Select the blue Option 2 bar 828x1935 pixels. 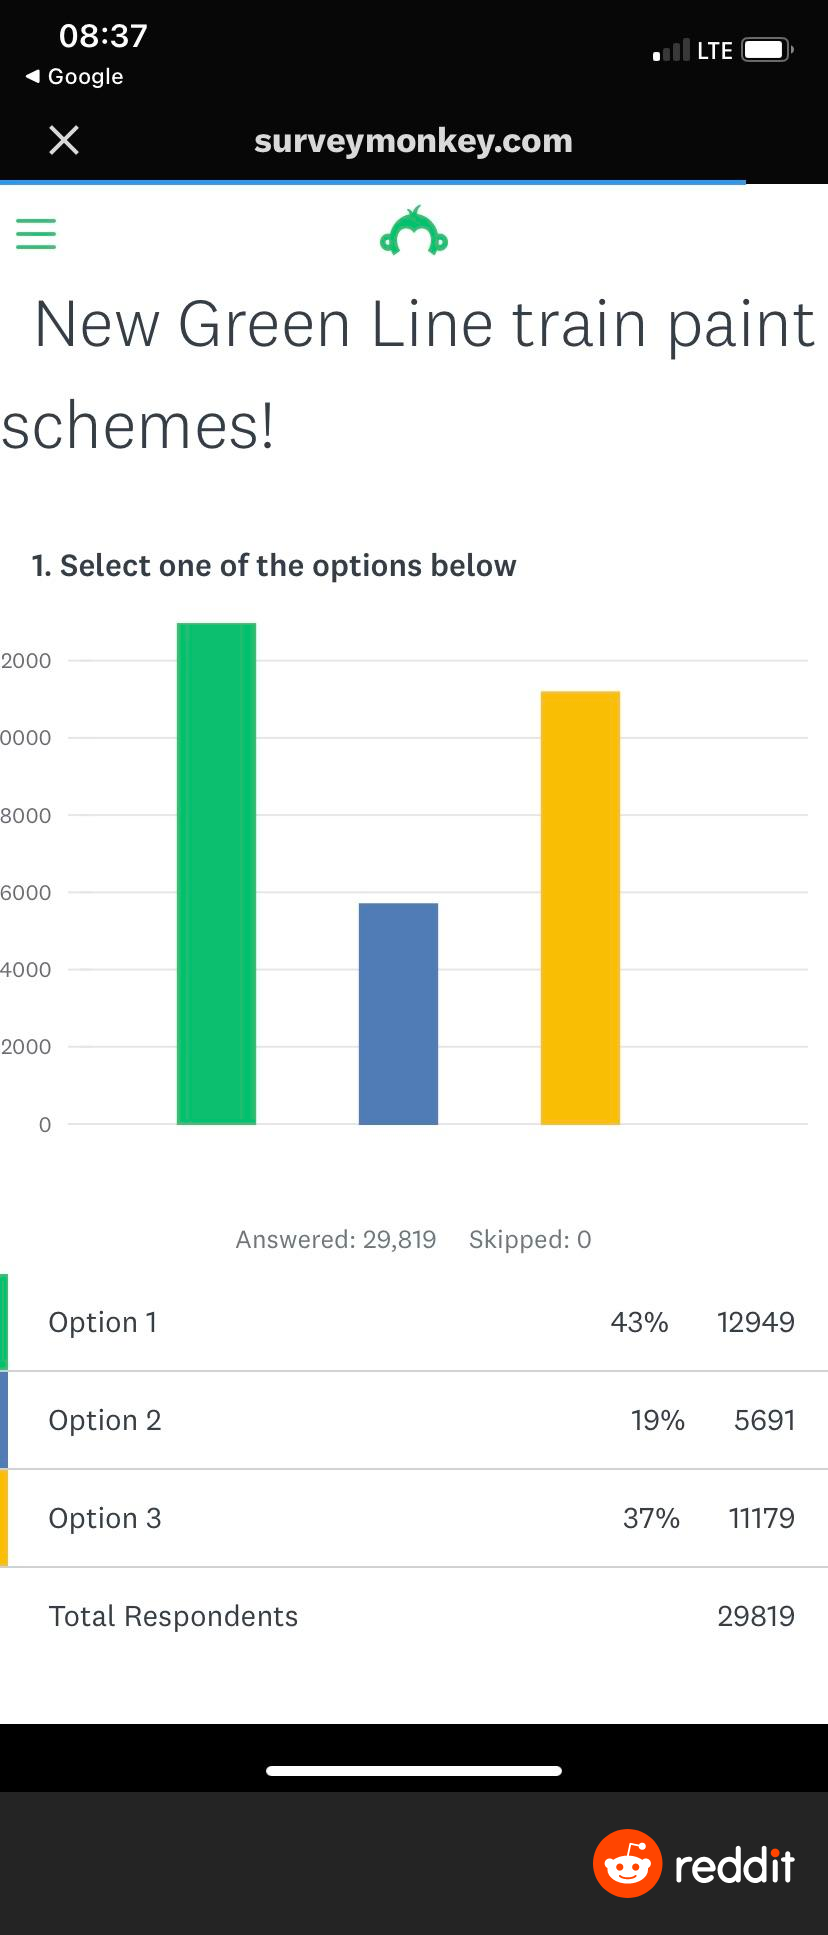coord(398,1013)
